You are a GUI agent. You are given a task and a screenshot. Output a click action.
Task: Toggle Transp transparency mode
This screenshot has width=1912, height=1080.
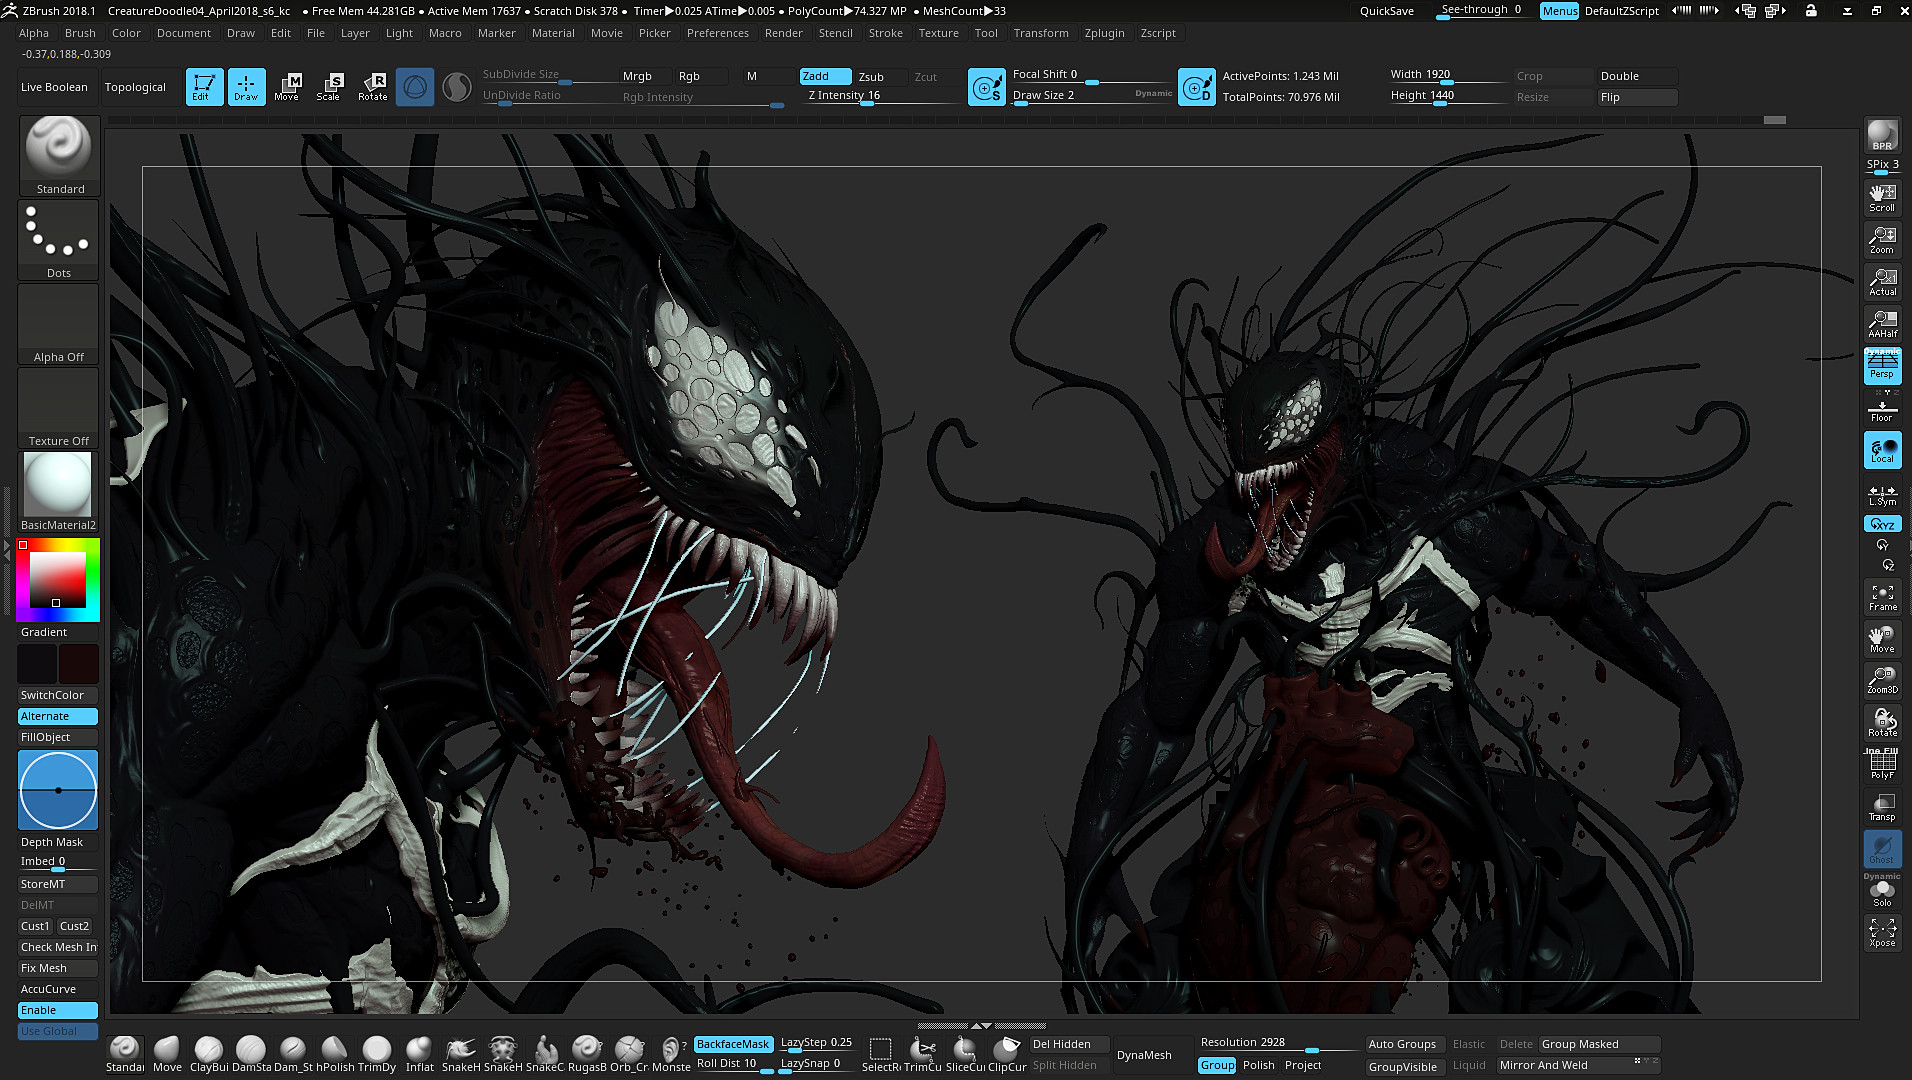click(x=1882, y=806)
